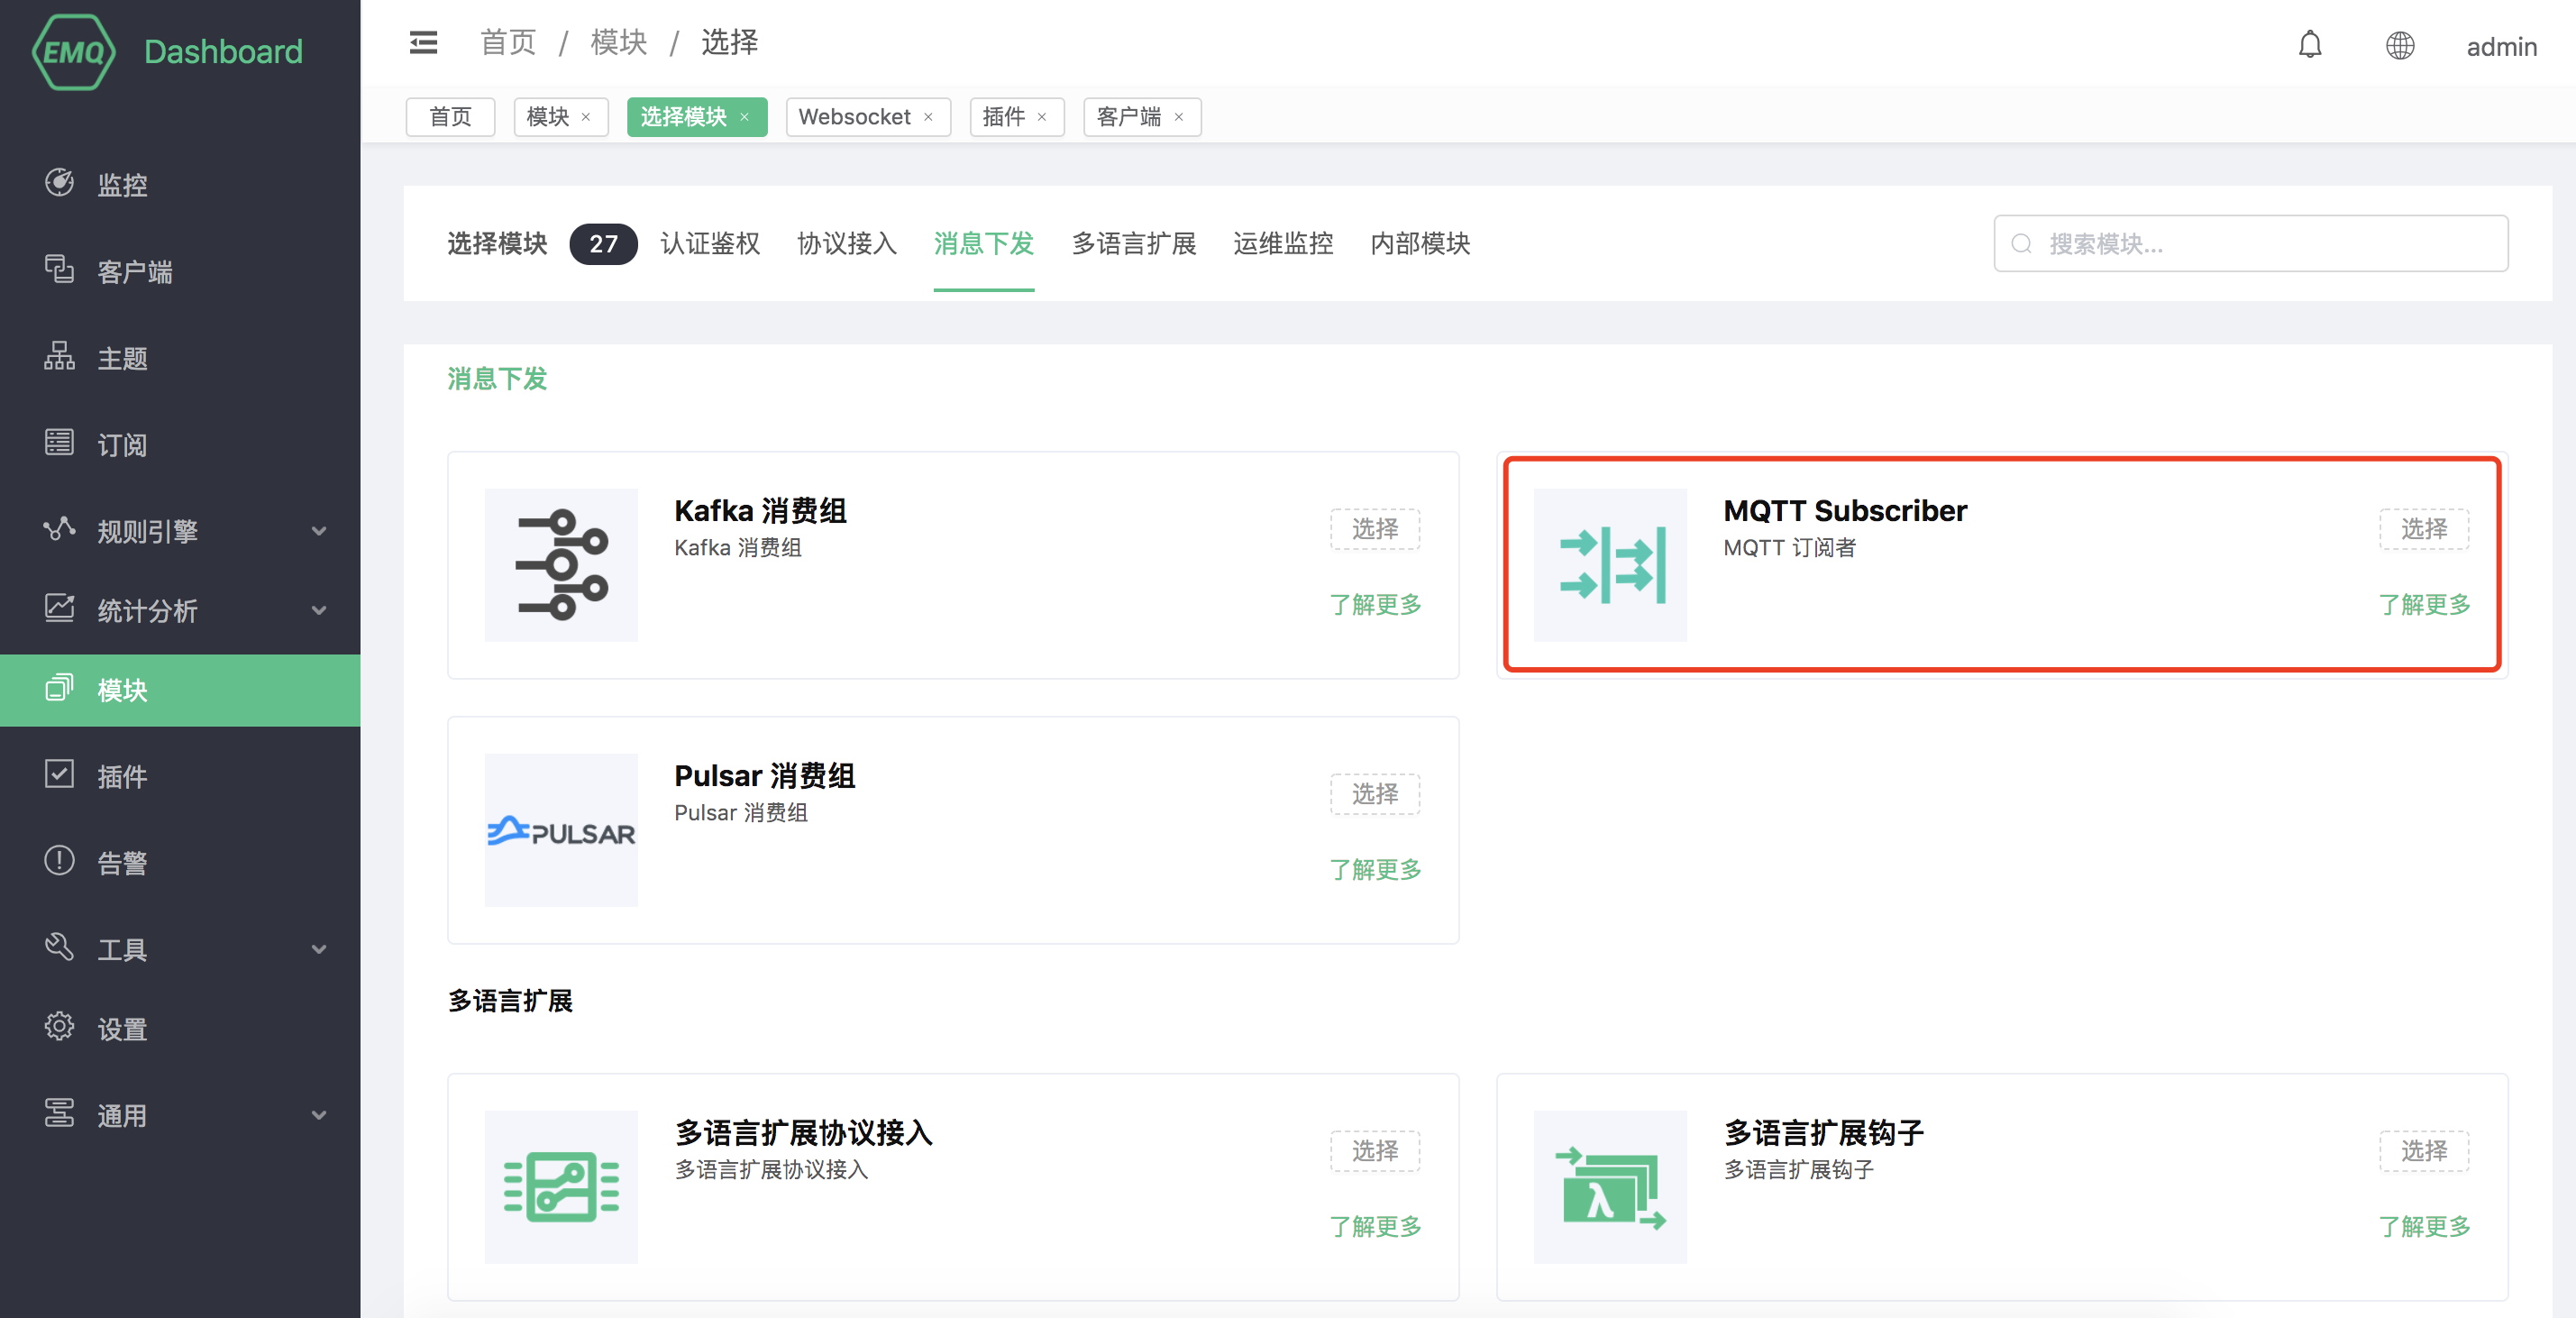Close the Websocket page tab
This screenshot has height=1318, width=2576.
point(928,117)
